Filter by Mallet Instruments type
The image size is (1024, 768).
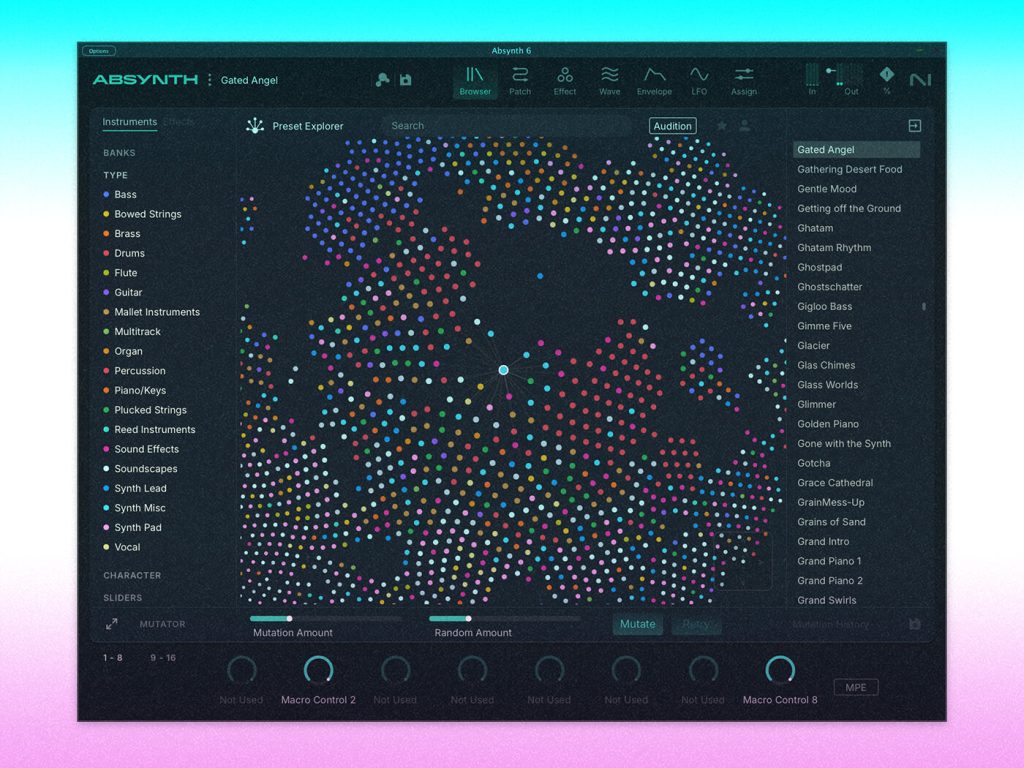(x=152, y=312)
